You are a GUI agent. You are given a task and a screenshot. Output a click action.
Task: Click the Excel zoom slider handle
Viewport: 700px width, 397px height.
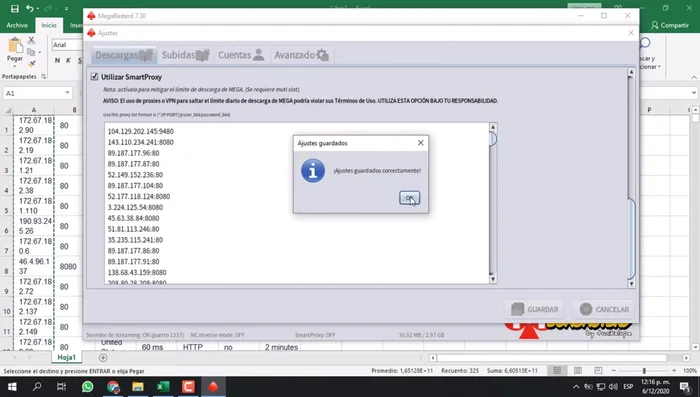pos(644,371)
